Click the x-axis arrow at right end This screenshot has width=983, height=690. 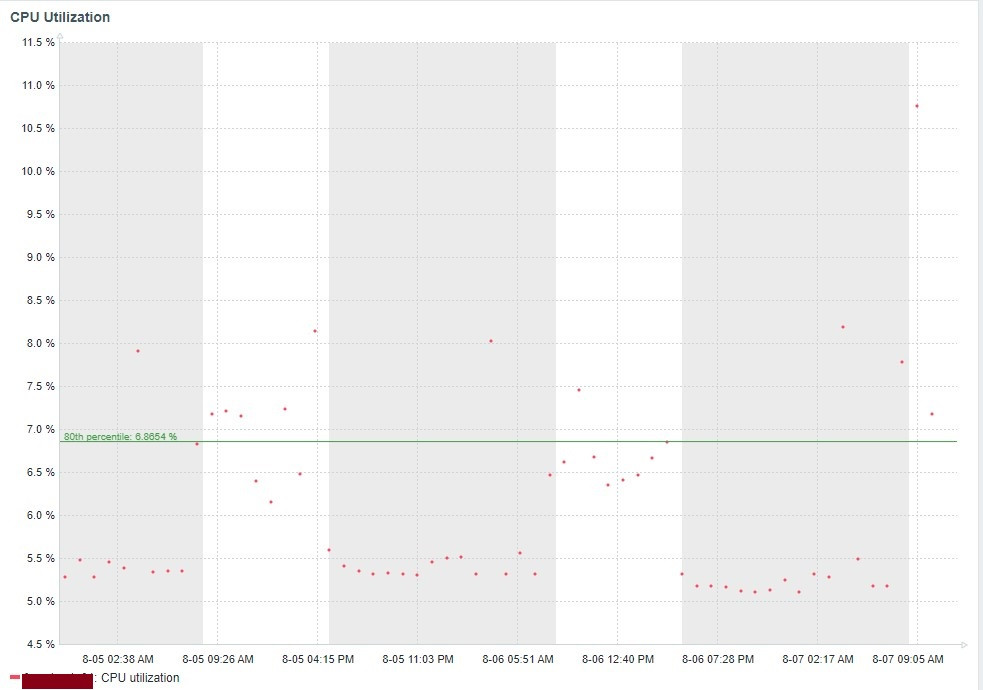(x=964, y=644)
